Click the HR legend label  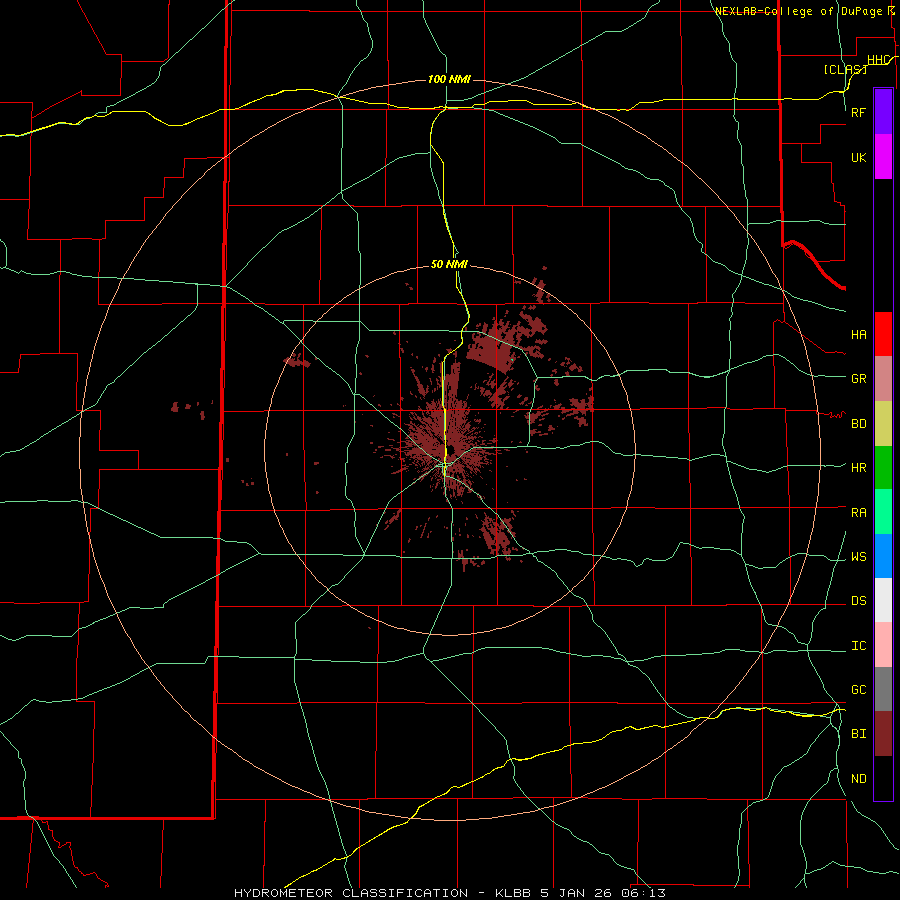click(858, 468)
